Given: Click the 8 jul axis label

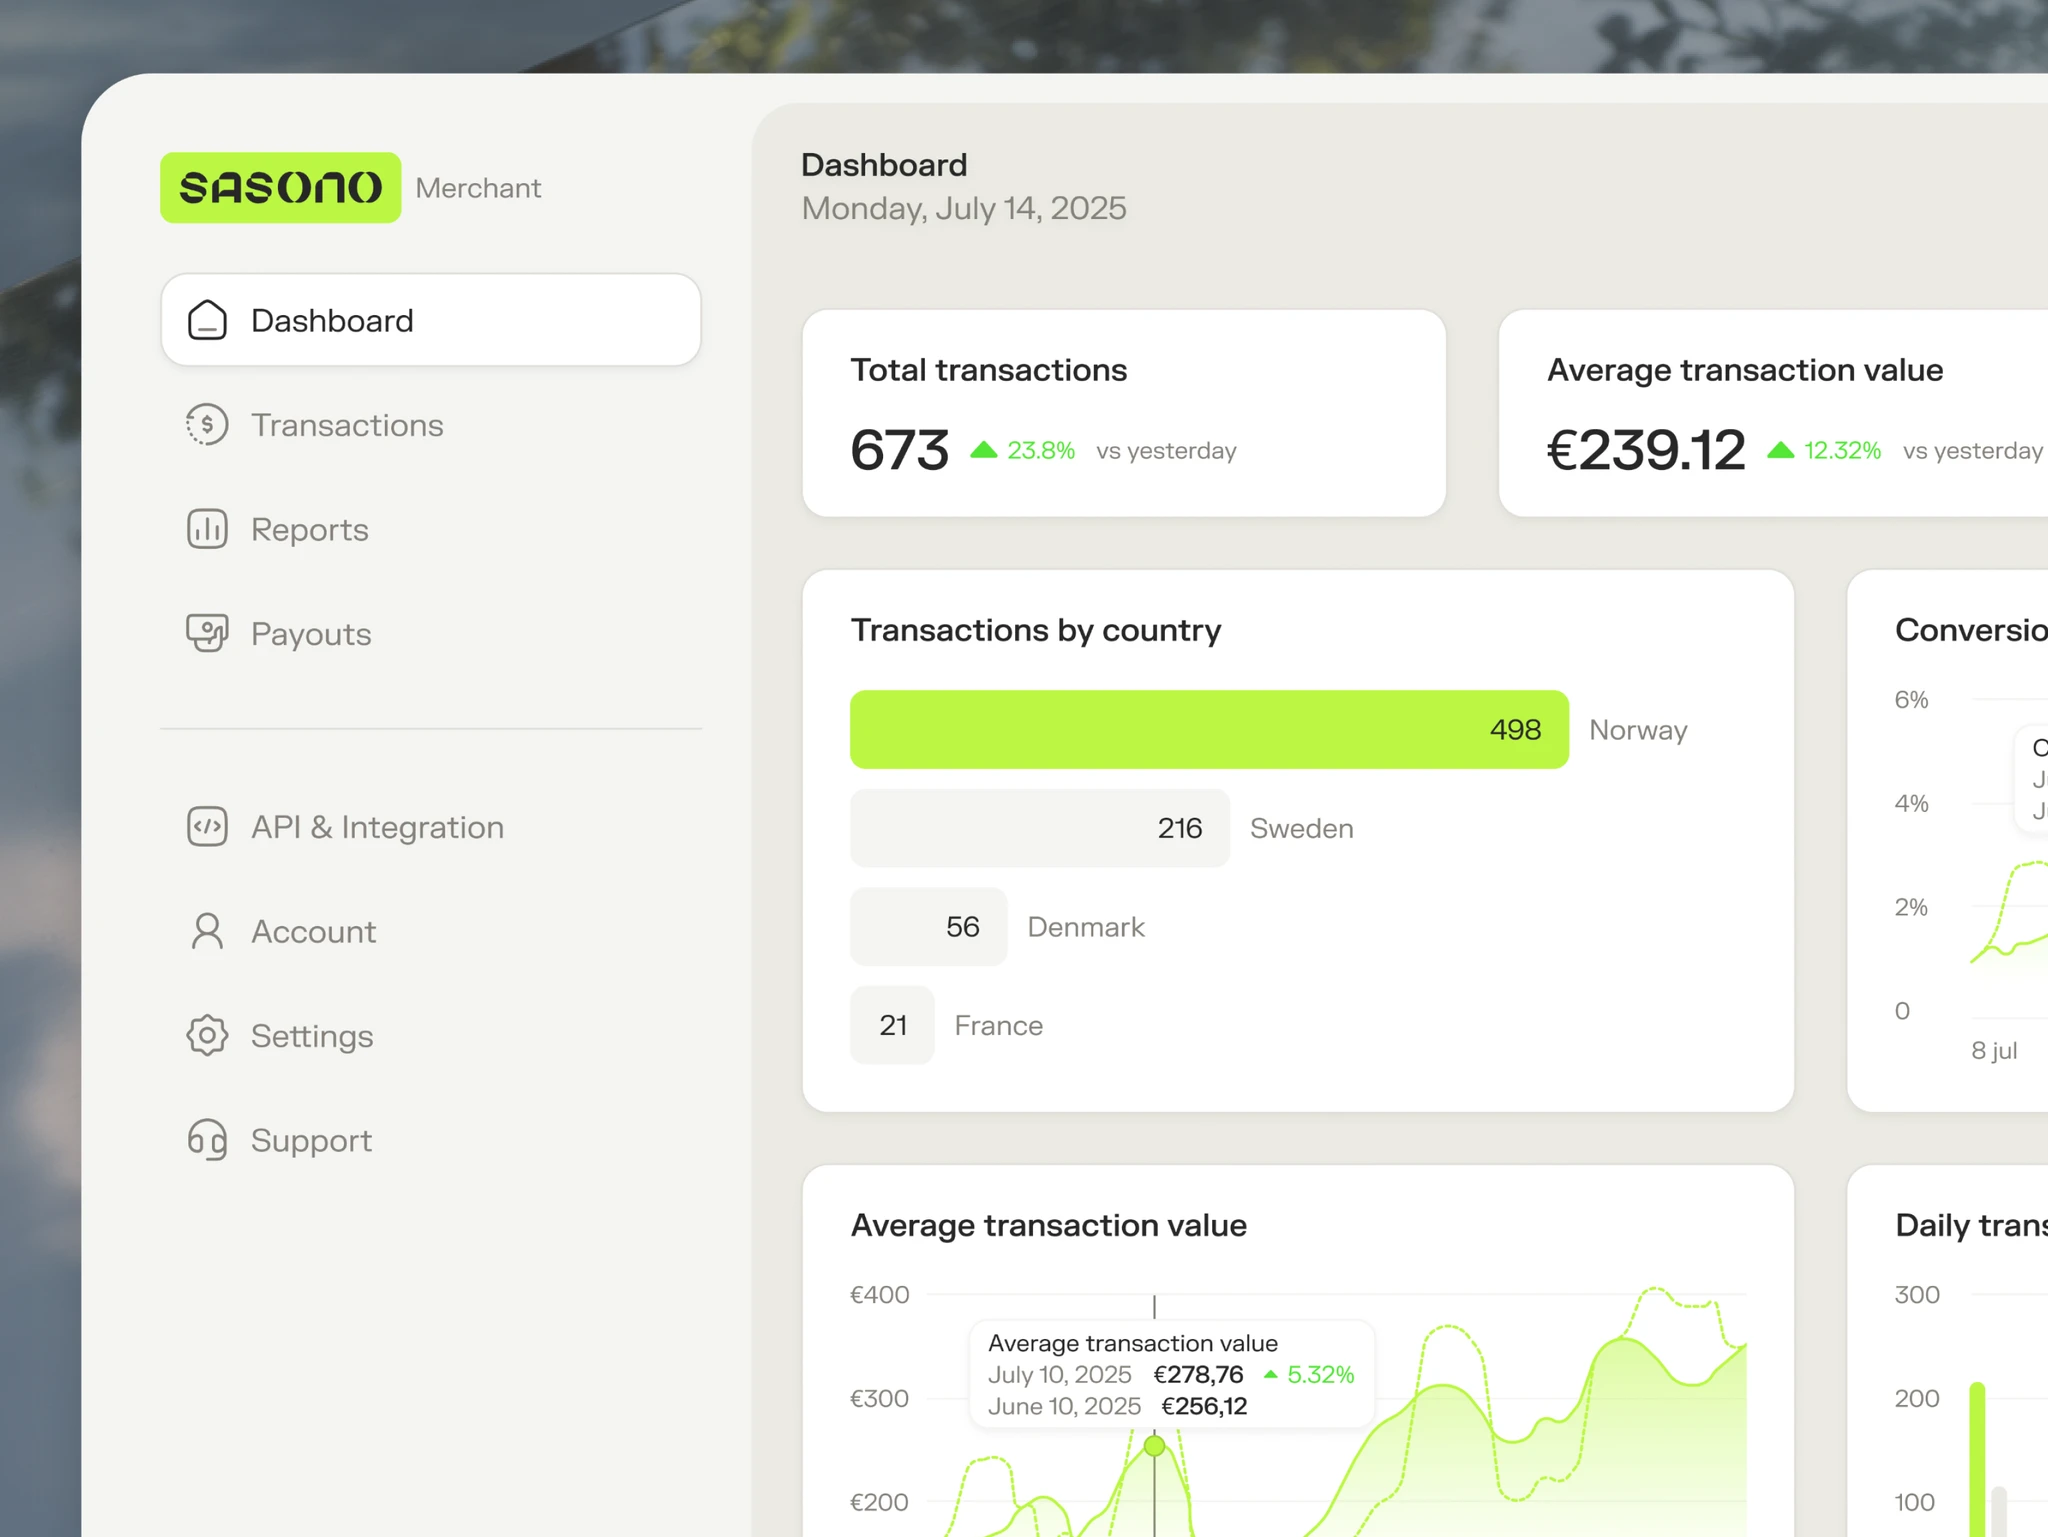Looking at the screenshot, I should pyautogui.click(x=1994, y=1050).
